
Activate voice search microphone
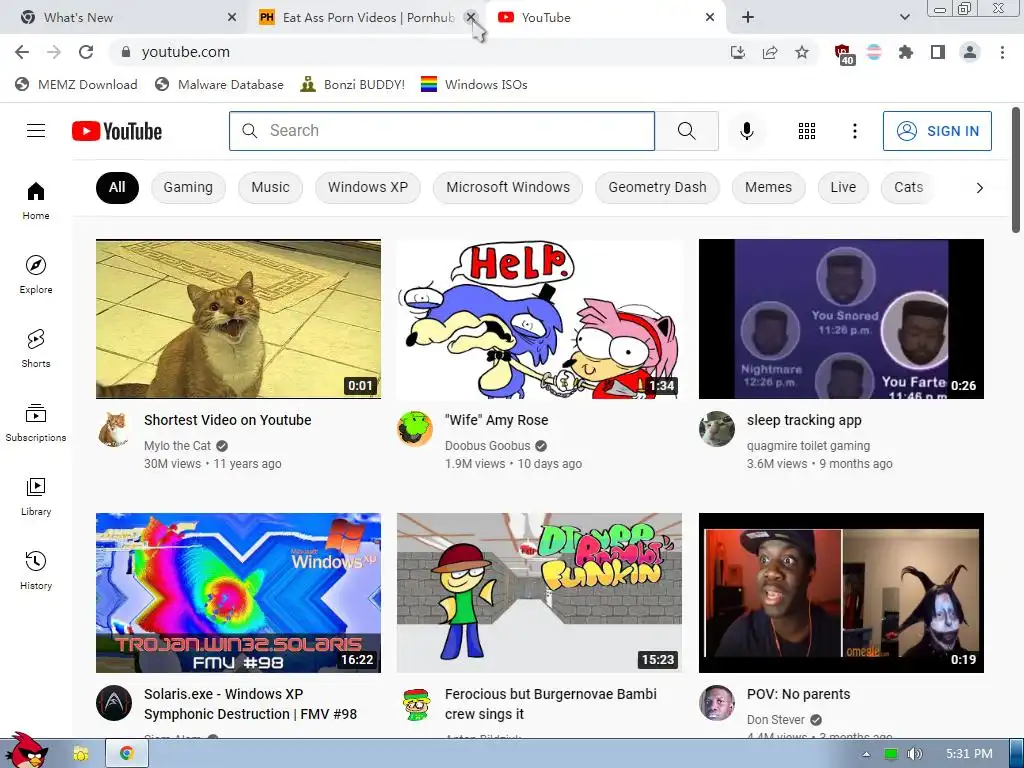[x=746, y=131]
